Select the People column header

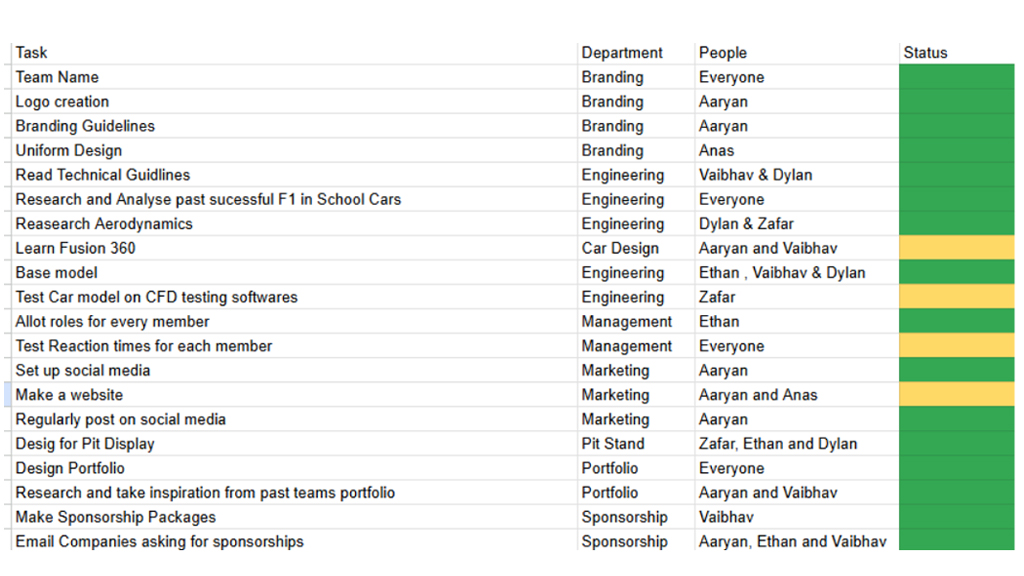(x=797, y=53)
